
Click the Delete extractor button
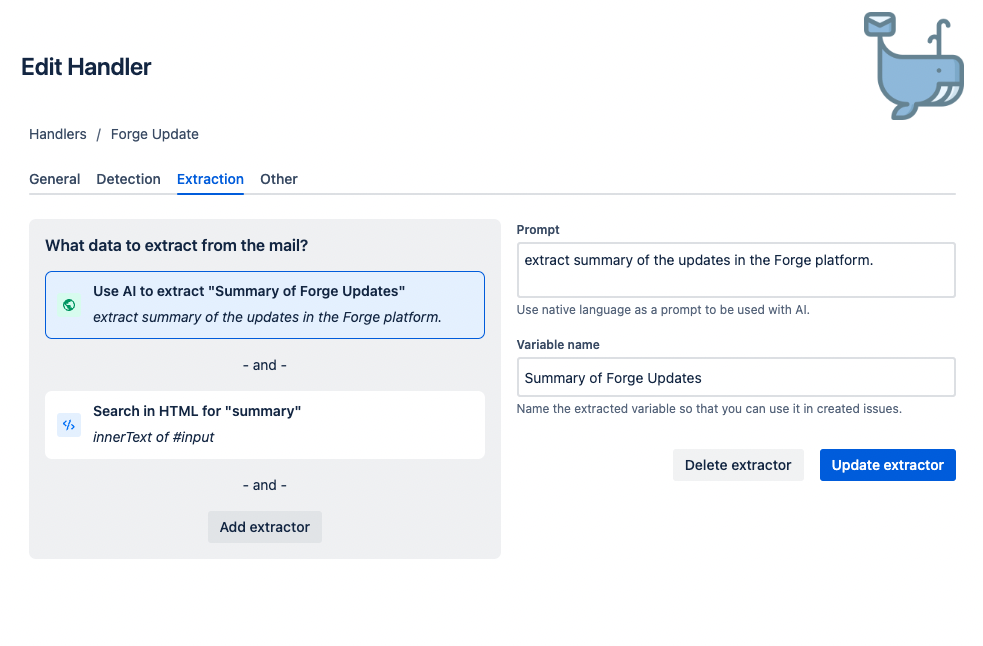(x=738, y=465)
